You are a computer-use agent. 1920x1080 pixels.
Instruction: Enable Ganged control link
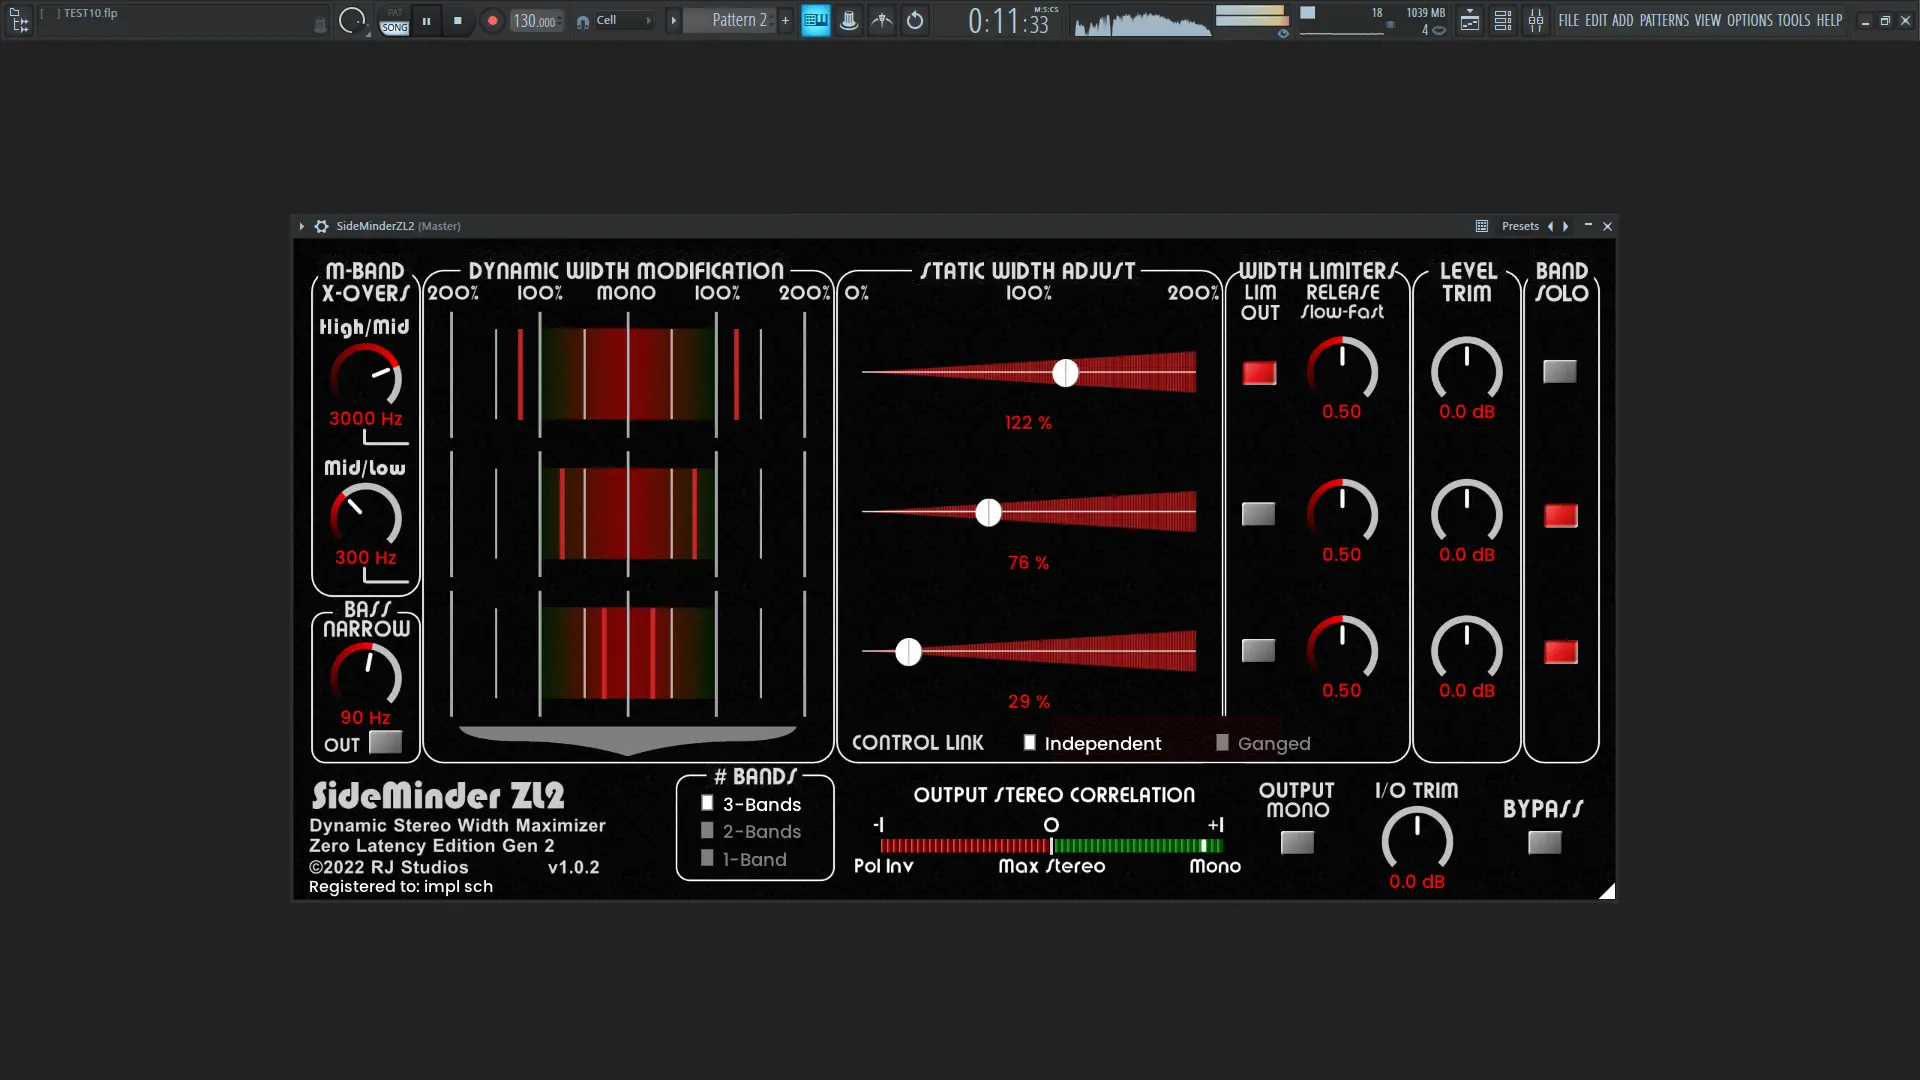point(1222,743)
